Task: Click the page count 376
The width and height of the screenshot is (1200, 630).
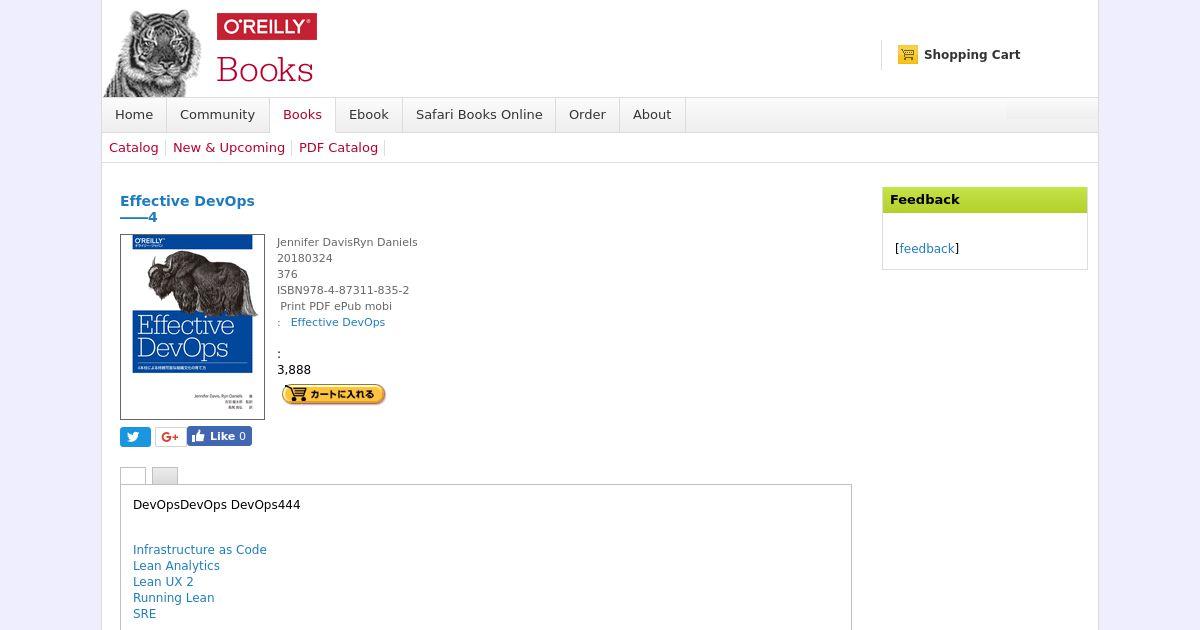Action: tap(287, 274)
